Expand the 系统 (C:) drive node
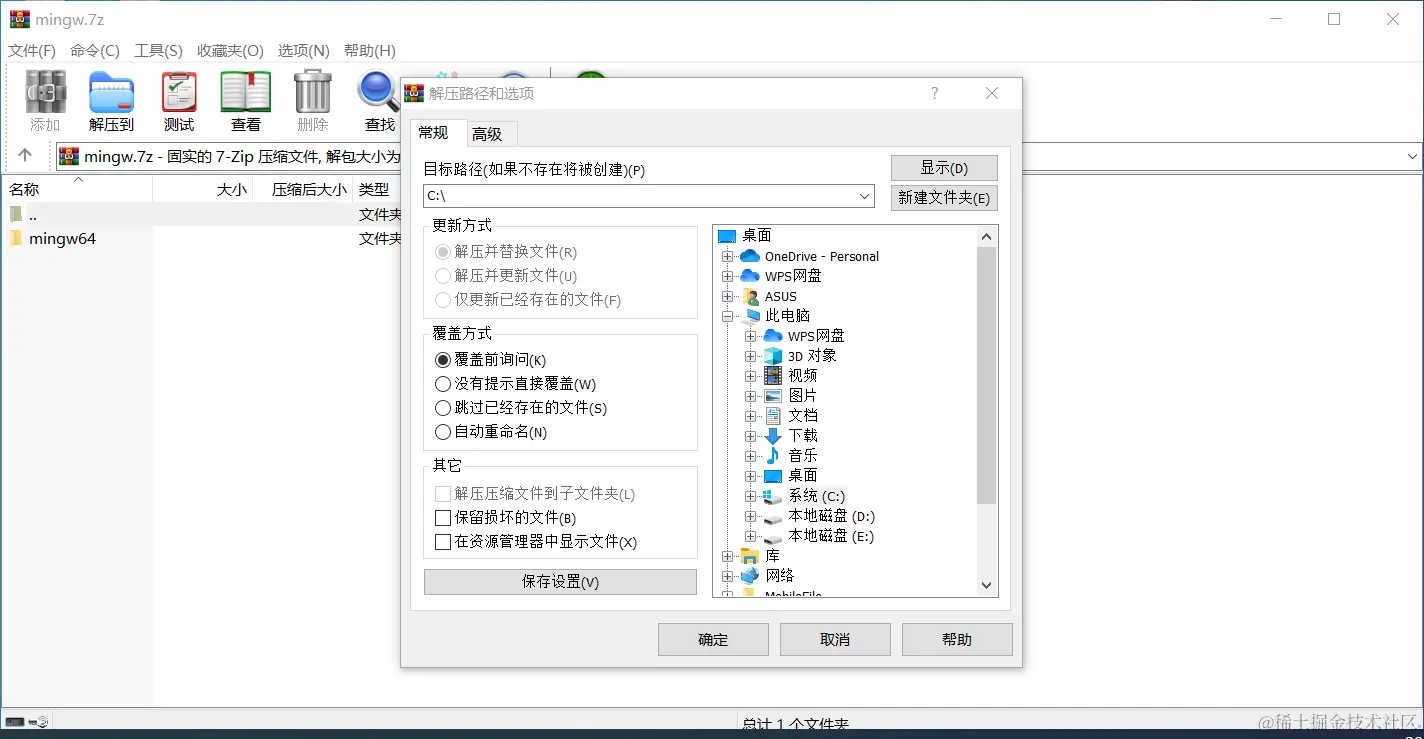1424x739 pixels. tap(750, 496)
